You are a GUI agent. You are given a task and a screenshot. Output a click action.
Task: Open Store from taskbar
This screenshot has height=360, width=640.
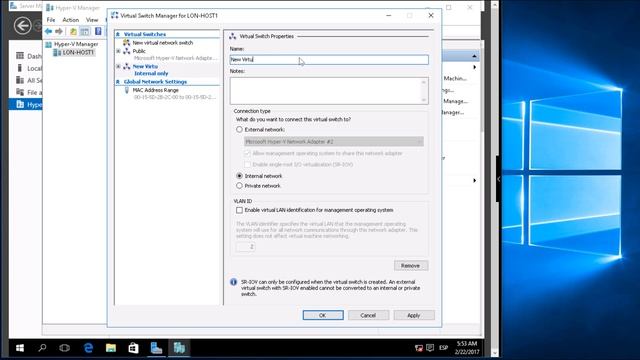tap(133, 348)
